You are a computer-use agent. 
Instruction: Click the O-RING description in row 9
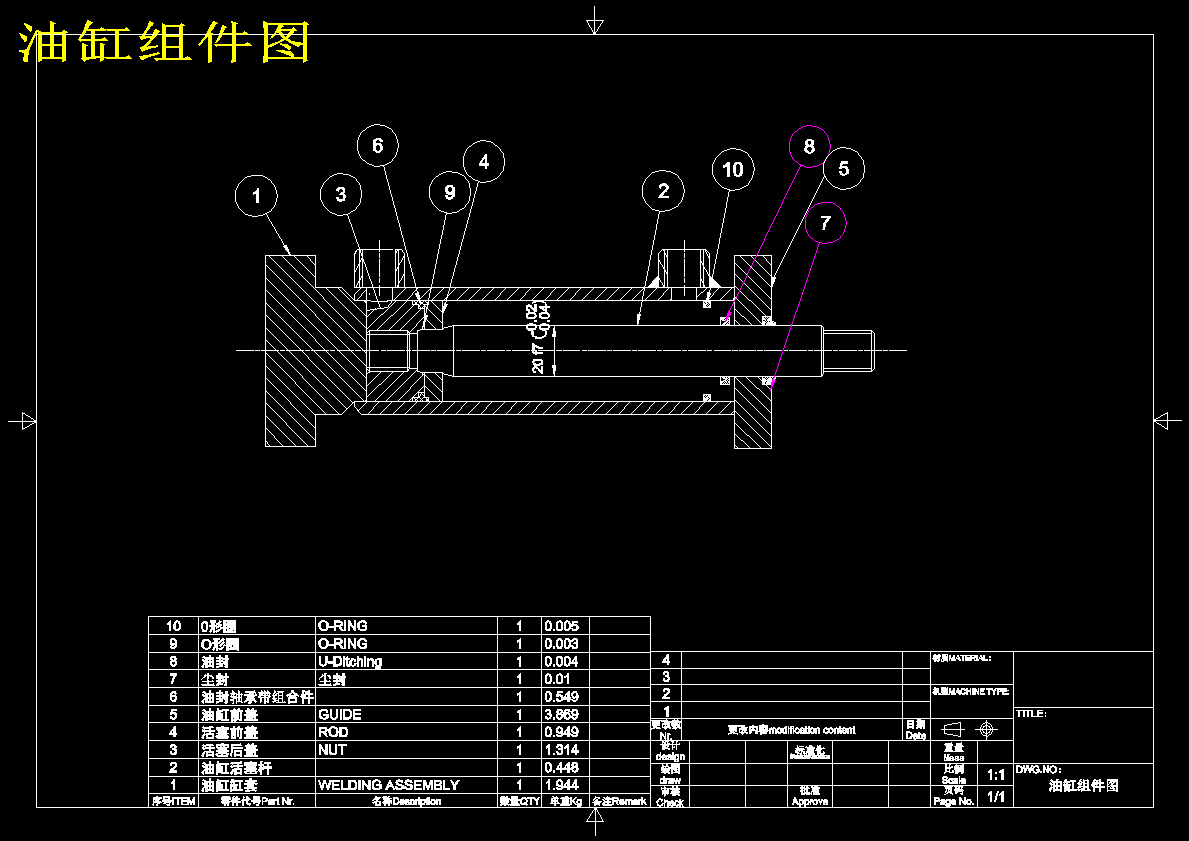tap(343, 643)
